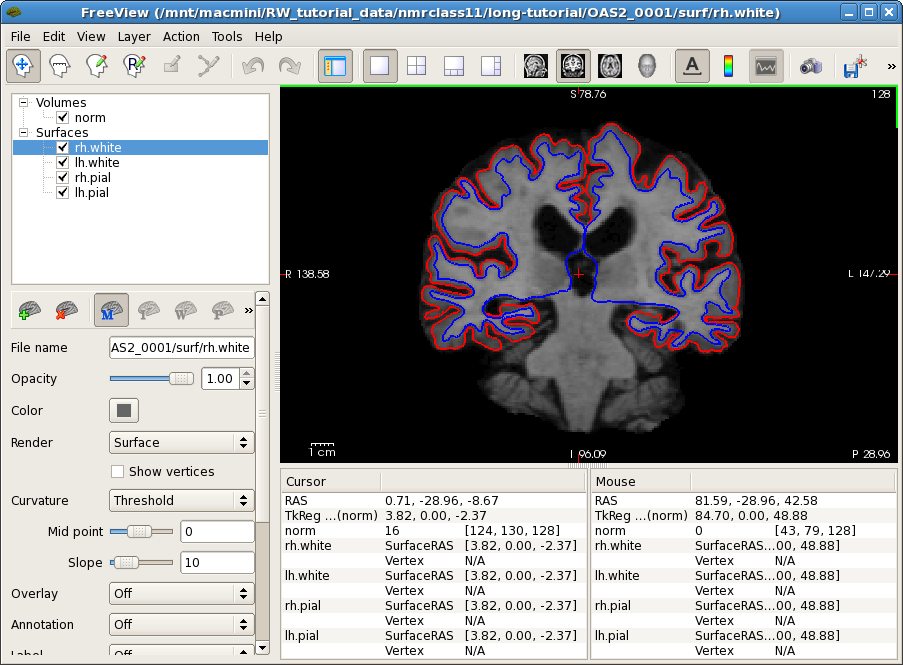This screenshot has height=665, width=903.
Task: Uncheck the lh.white surface layer
Action: pos(63,162)
